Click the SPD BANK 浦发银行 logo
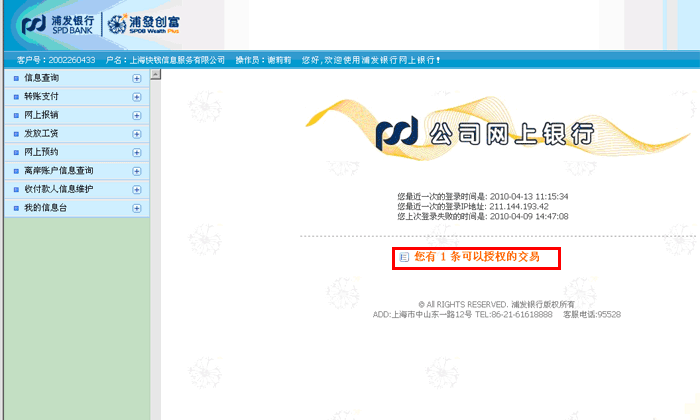The width and height of the screenshot is (700, 420). pos(58,25)
